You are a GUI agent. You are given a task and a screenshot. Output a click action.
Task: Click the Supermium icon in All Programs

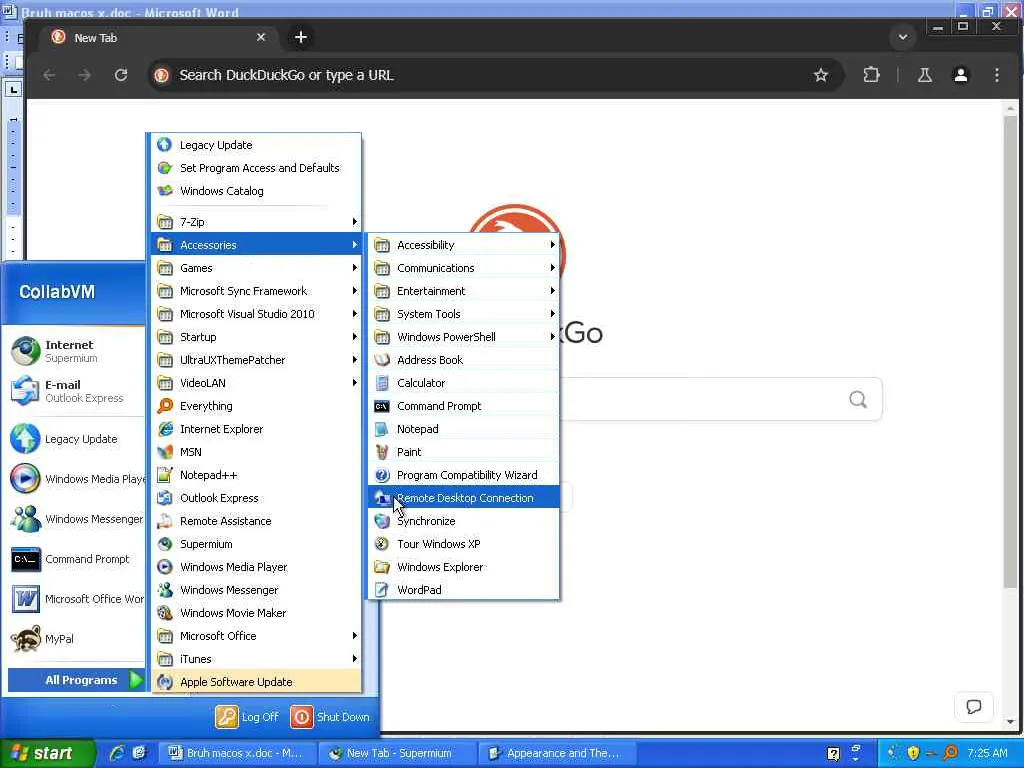pyautogui.click(x=165, y=544)
